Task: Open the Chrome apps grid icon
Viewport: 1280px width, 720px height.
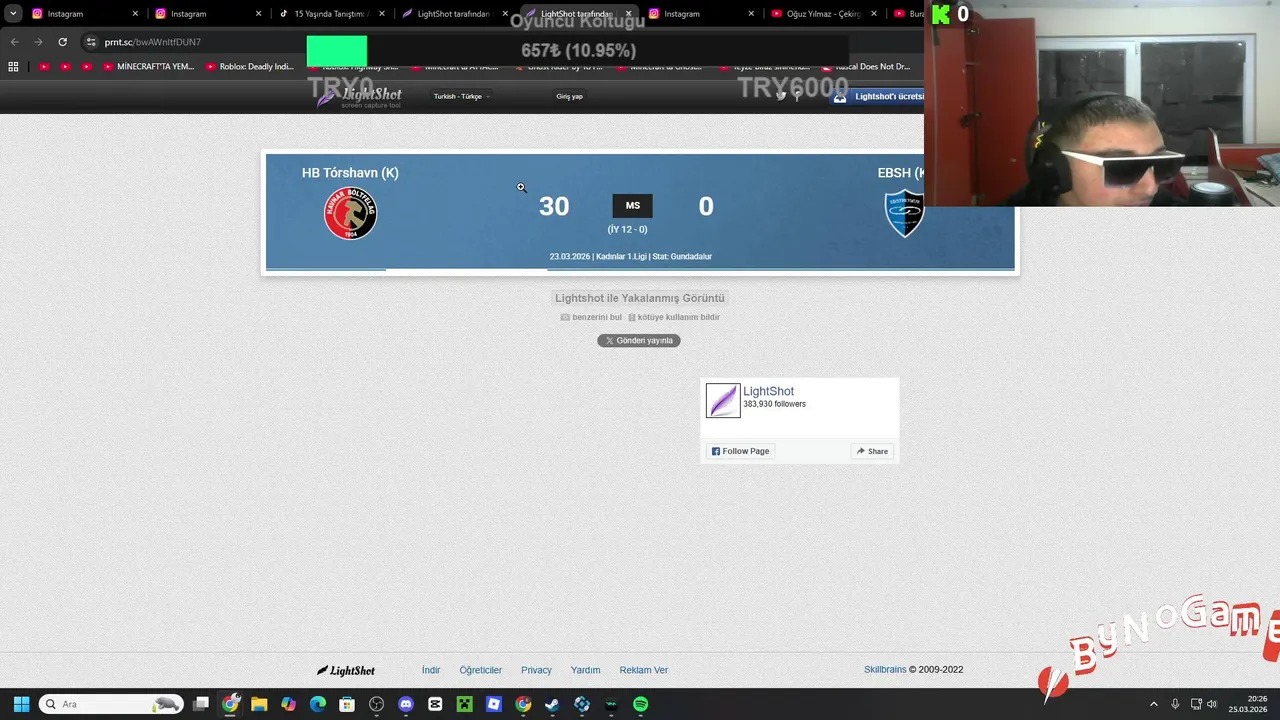Action: point(13,67)
